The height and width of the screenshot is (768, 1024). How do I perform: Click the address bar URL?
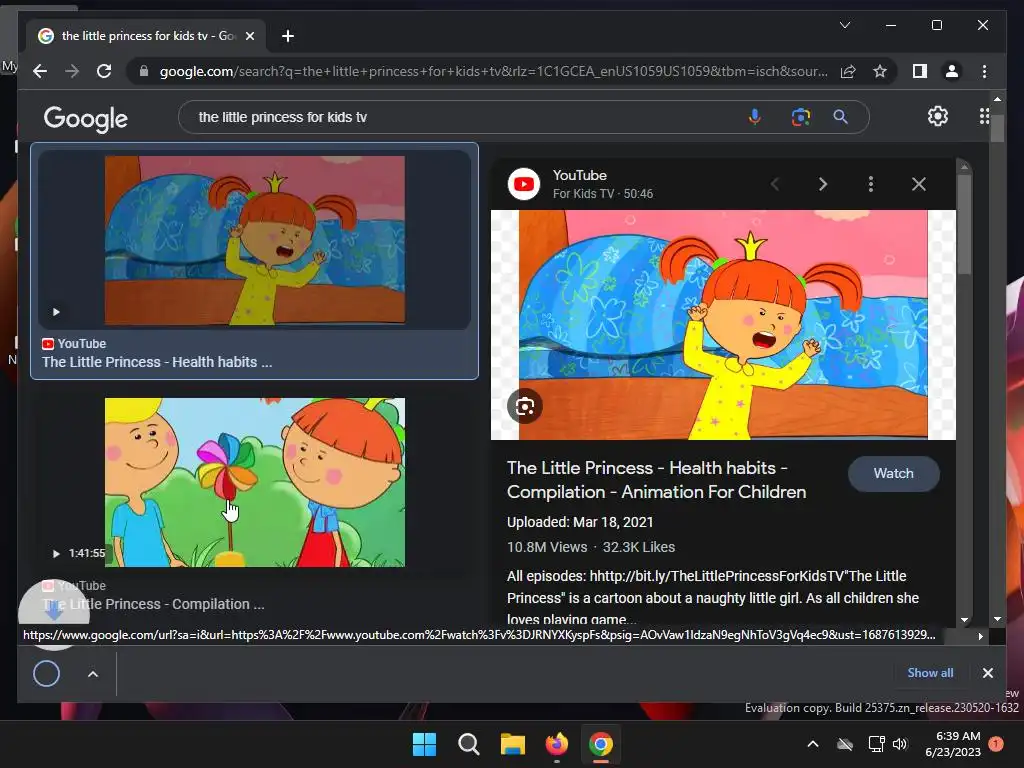(494, 71)
